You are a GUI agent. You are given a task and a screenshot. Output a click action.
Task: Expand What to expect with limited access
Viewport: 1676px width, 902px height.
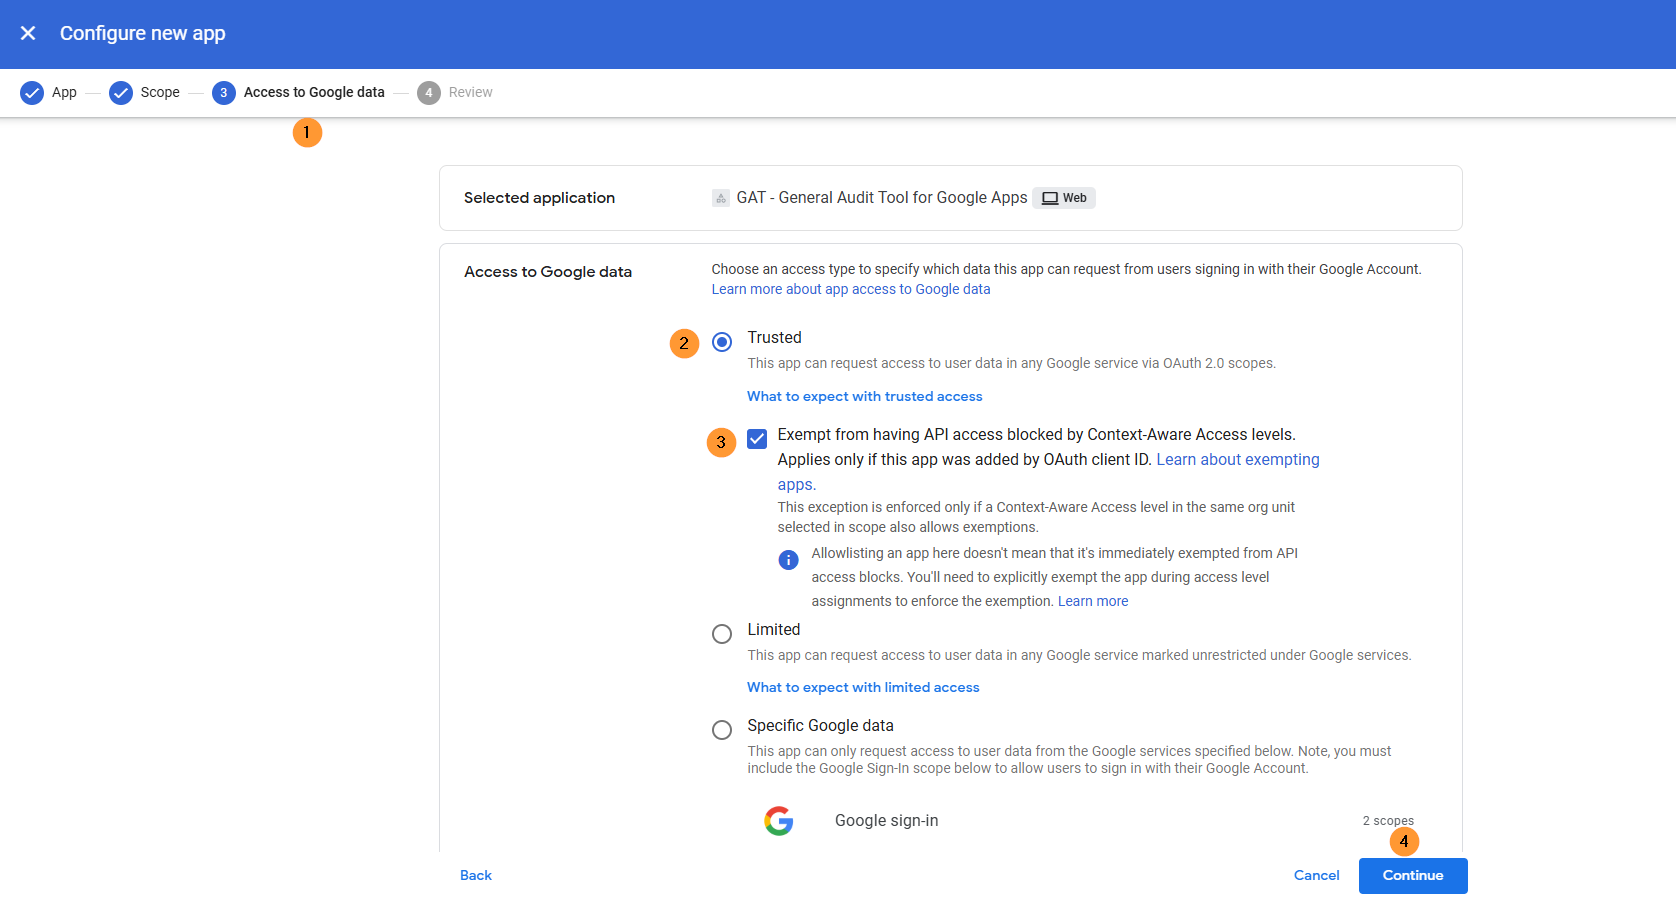point(863,688)
